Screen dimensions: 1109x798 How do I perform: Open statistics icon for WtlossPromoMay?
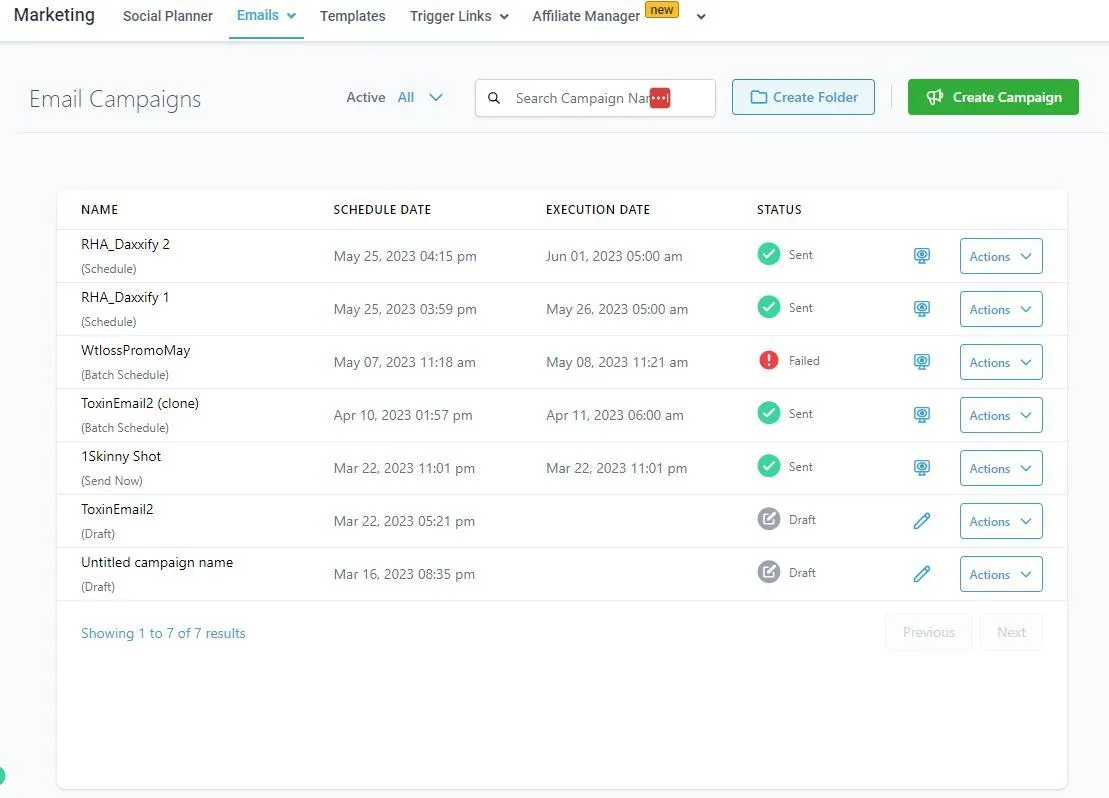pos(921,362)
